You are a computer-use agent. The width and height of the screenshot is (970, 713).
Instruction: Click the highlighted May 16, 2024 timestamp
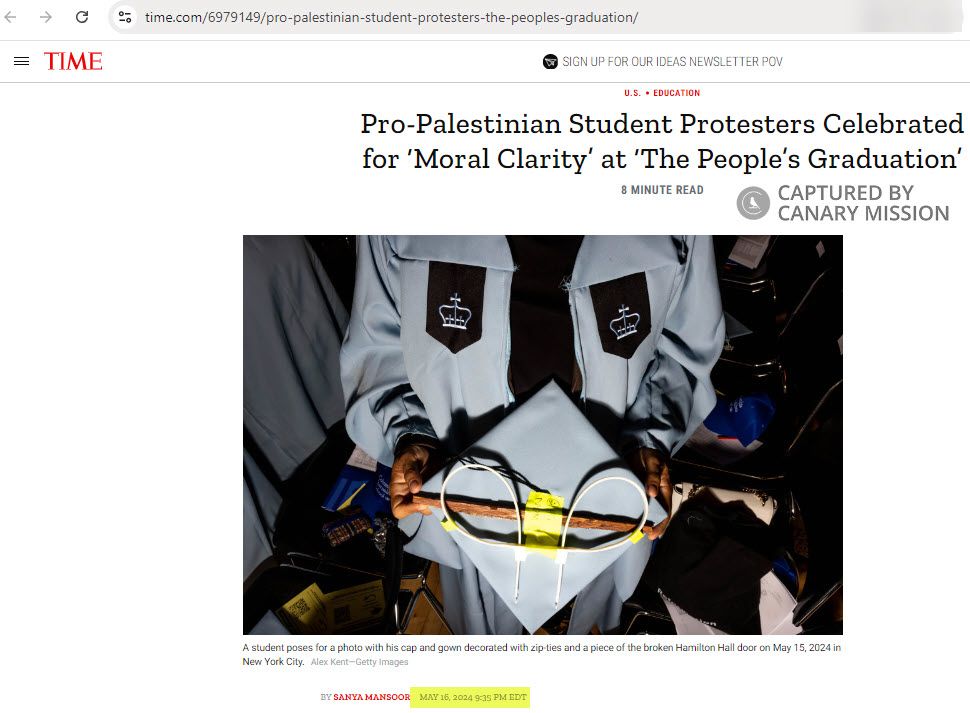[473, 697]
